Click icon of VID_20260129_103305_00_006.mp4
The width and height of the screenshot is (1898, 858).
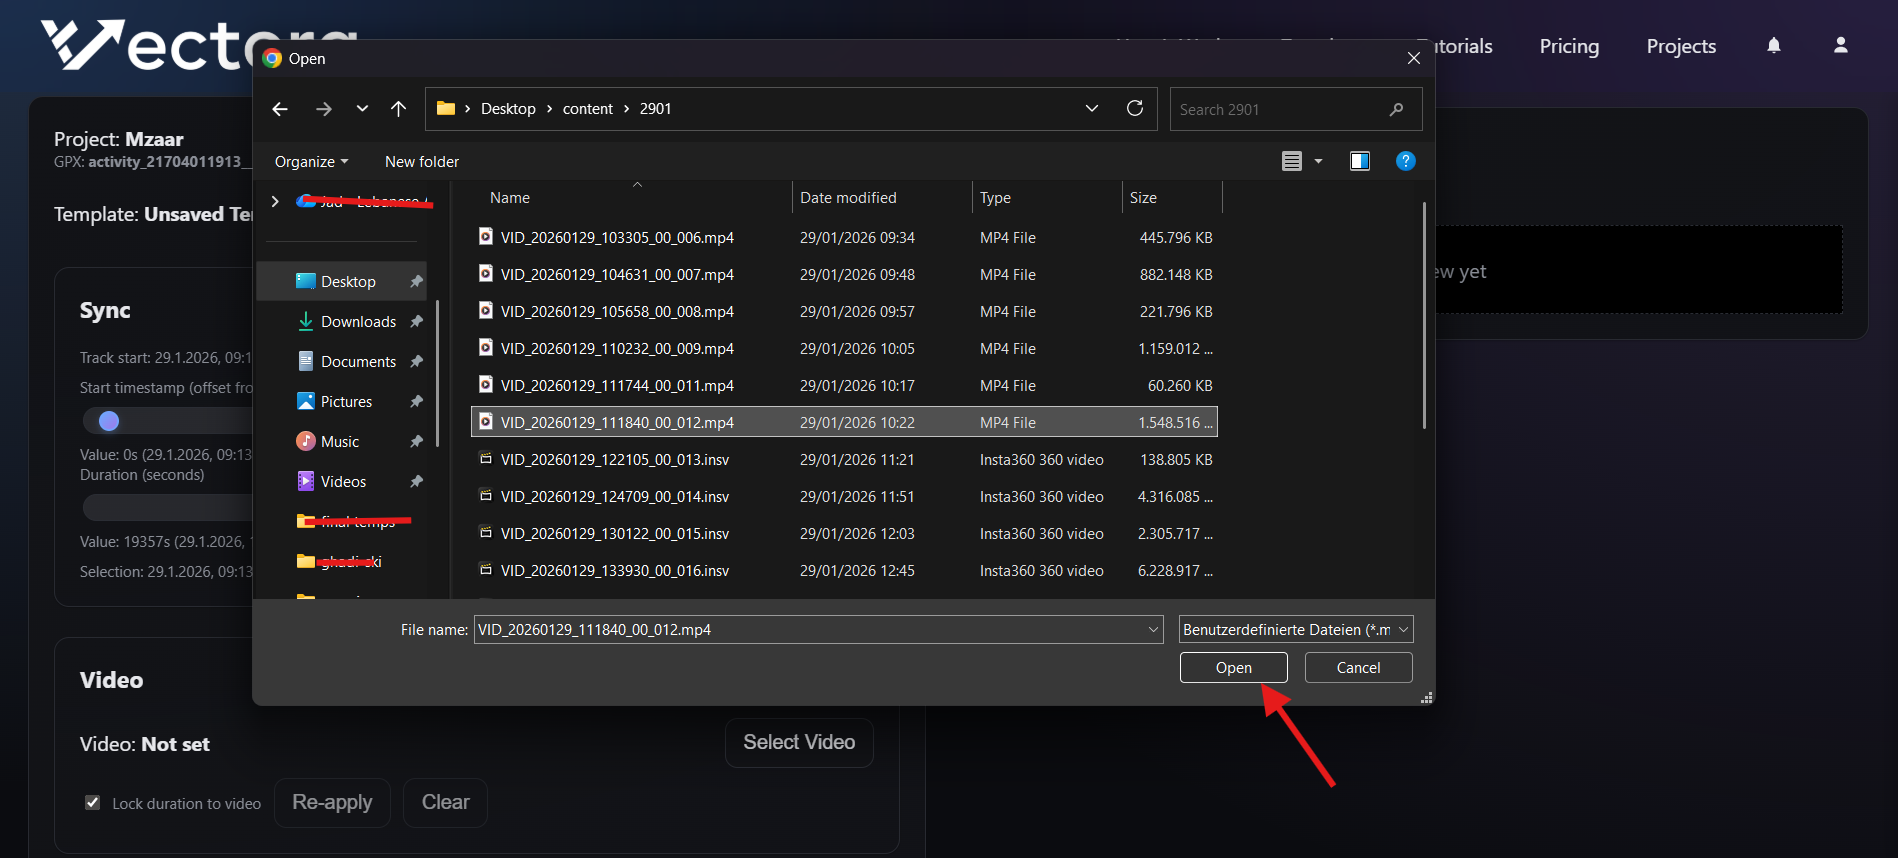point(486,237)
